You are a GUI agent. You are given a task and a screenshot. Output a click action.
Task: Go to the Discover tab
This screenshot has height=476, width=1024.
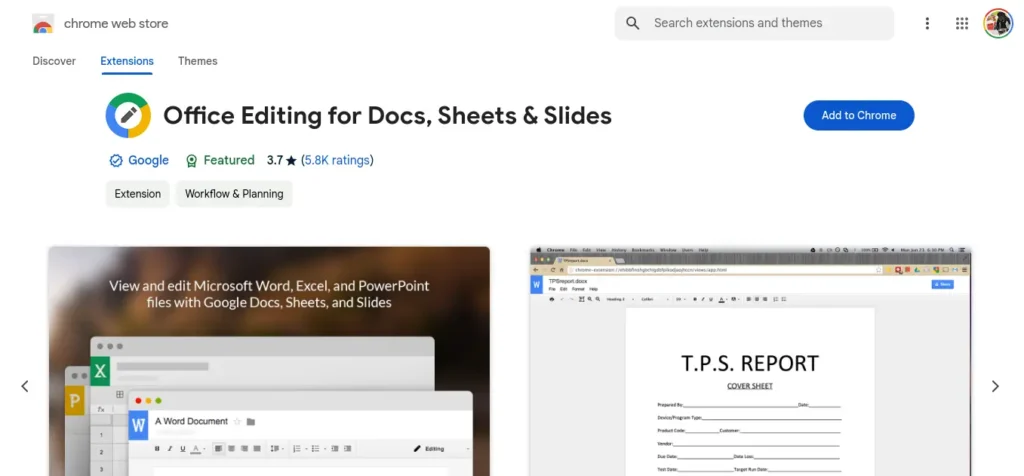click(54, 61)
